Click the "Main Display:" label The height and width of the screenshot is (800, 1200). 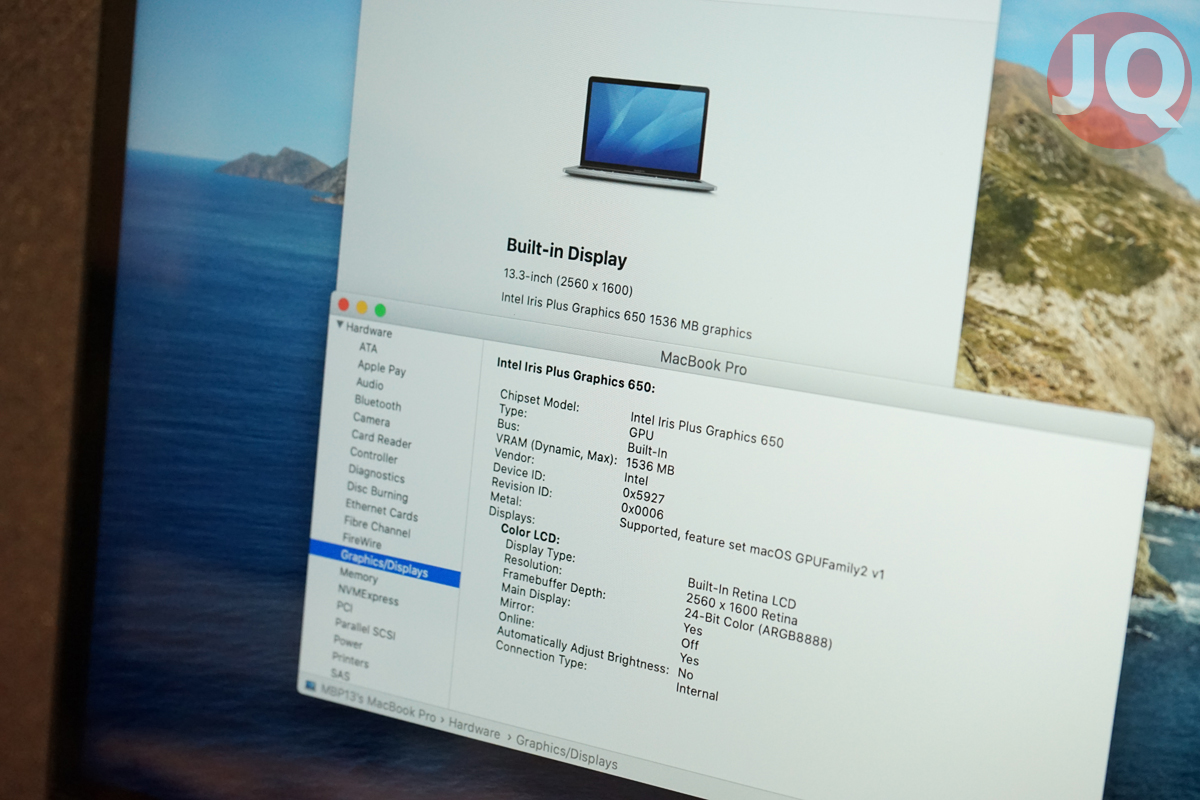[535, 593]
